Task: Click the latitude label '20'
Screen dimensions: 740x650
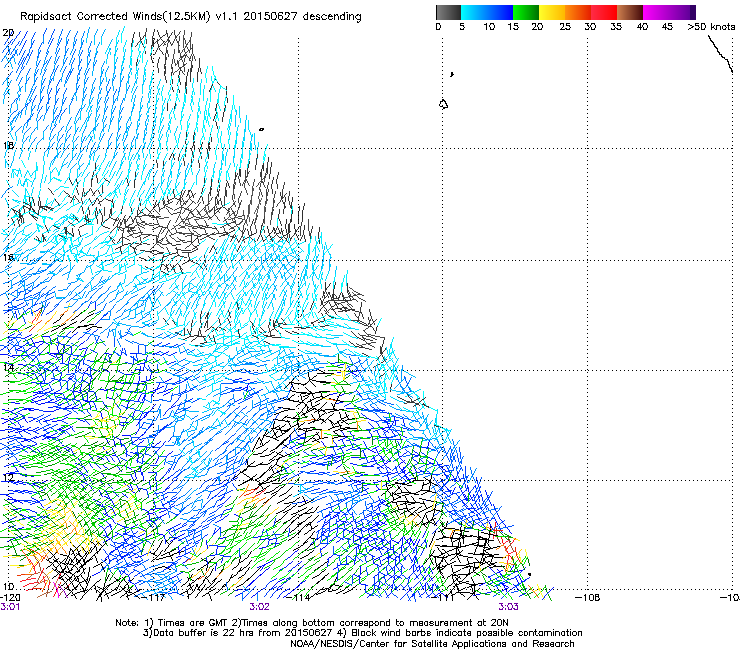Action: (x=8, y=33)
